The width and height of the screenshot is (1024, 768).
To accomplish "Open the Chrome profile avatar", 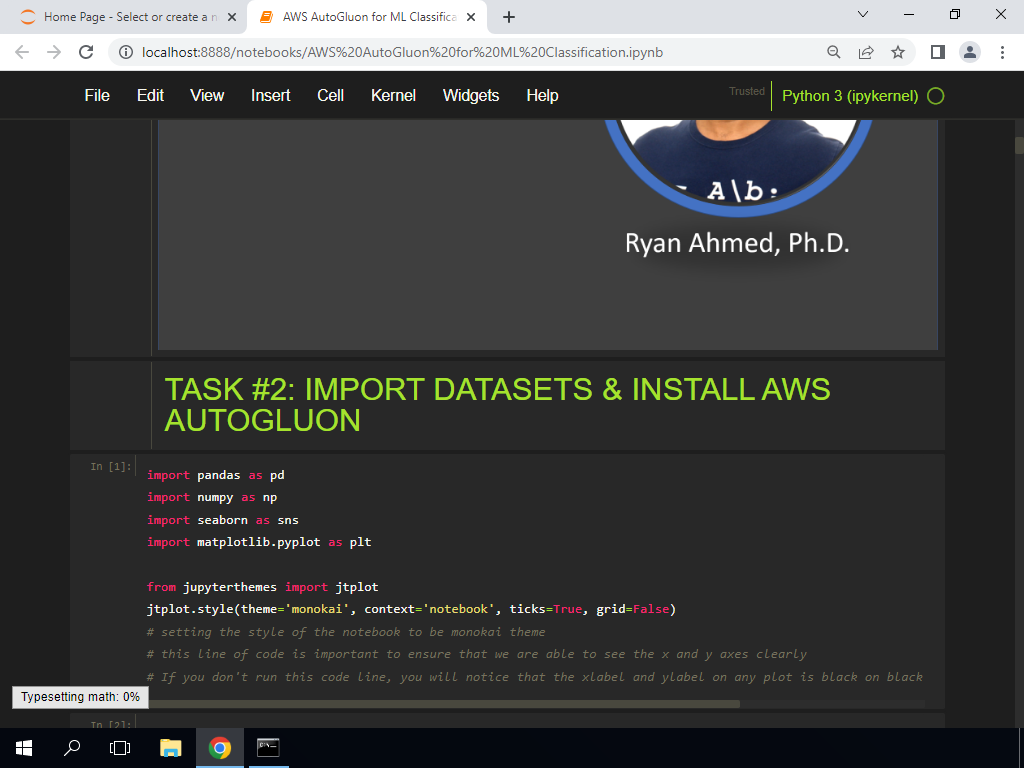I will tap(970, 52).
